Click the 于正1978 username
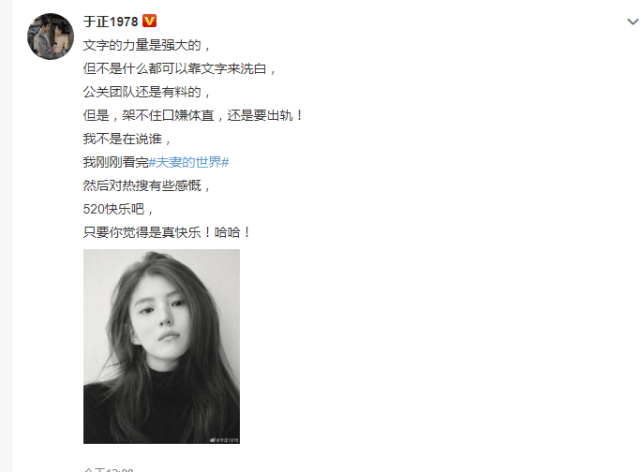The image size is (641, 472). 111,21
